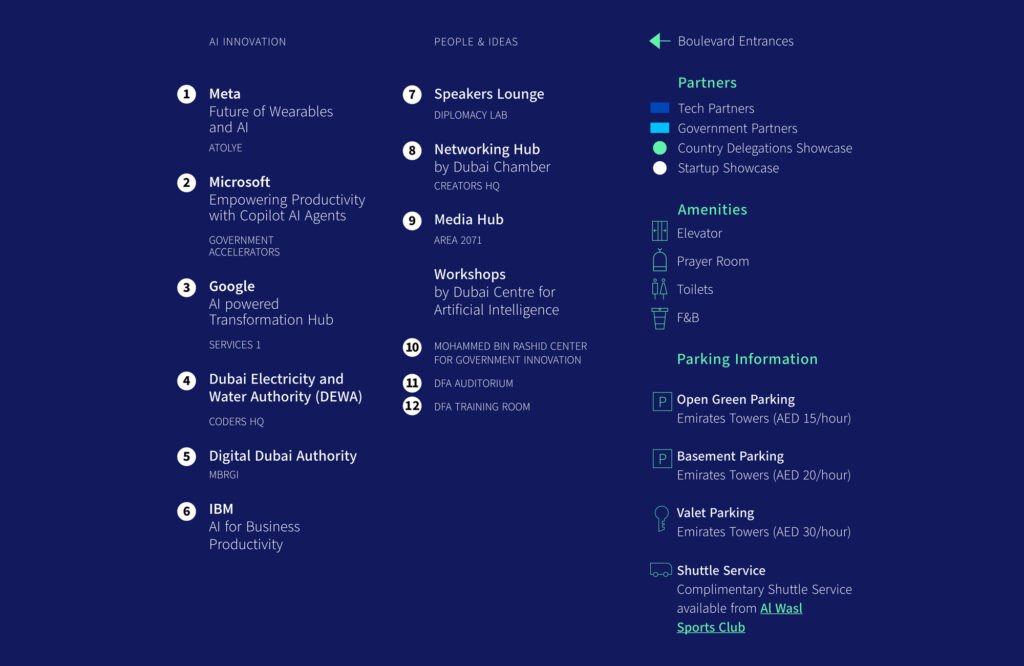Click the Digital Dubai Authority text
Image resolution: width=1024 pixels, height=666 pixels.
283,456
